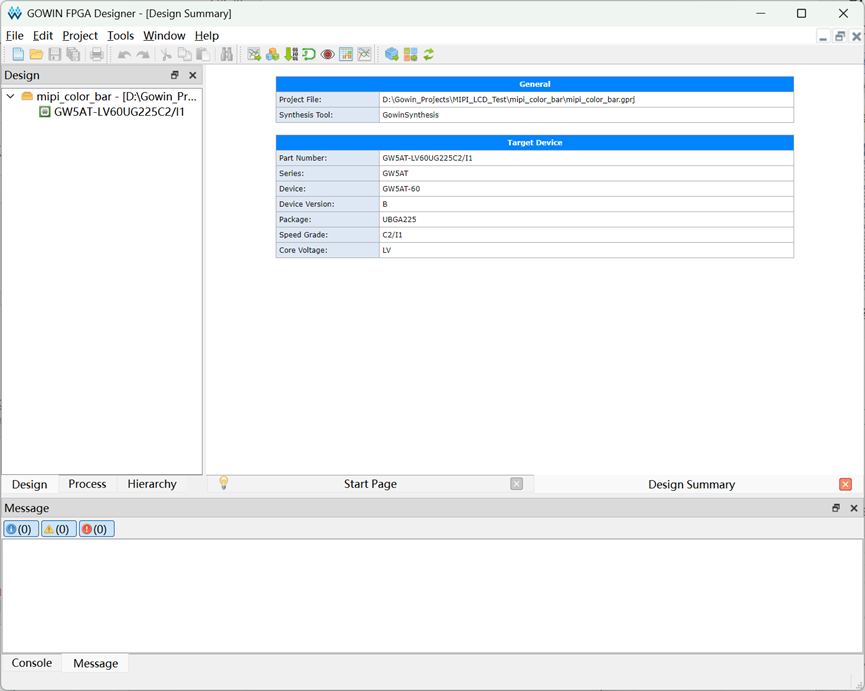Toggle the error messages (0) filter
This screenshot has height=691, width=865.
point(97,529)
